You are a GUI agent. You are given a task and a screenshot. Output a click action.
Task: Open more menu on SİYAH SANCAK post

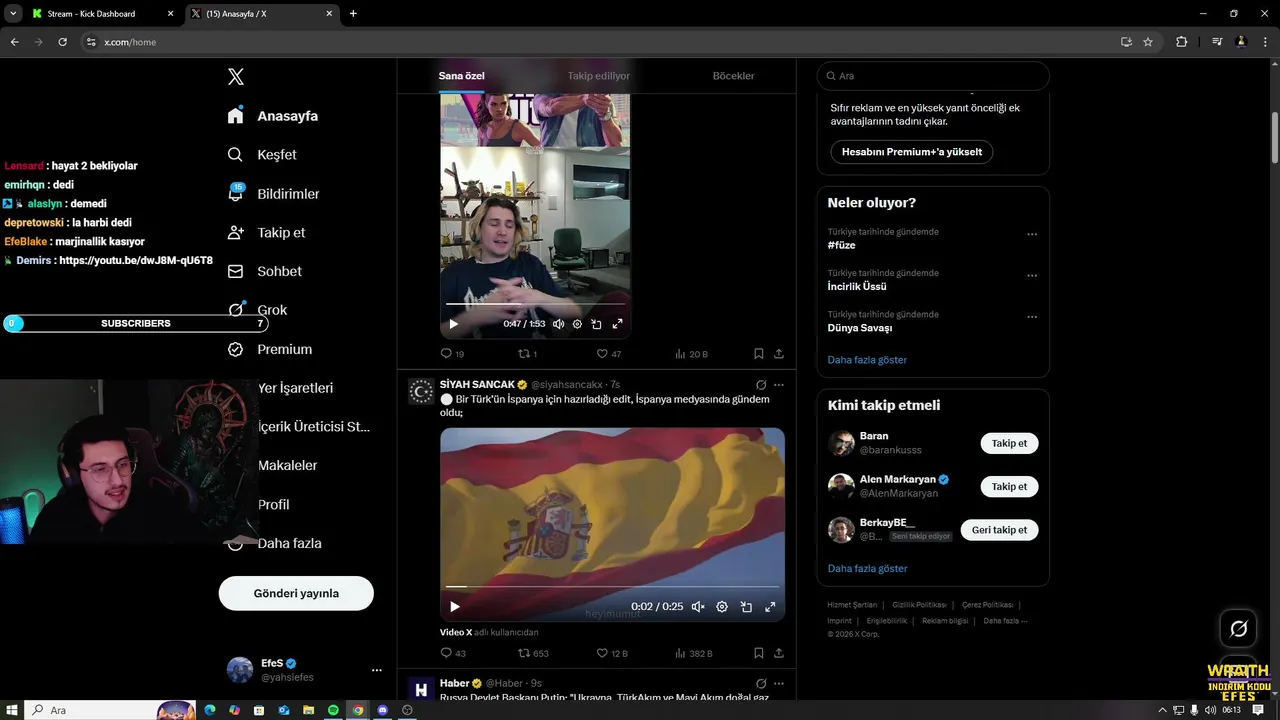[x=779, y=385]
